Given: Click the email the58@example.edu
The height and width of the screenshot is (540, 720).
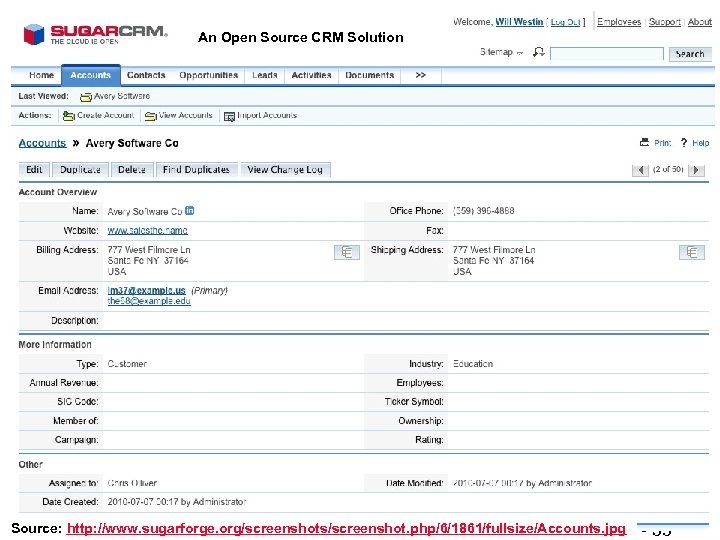Looking at the screenshot, I should point(149,301).
